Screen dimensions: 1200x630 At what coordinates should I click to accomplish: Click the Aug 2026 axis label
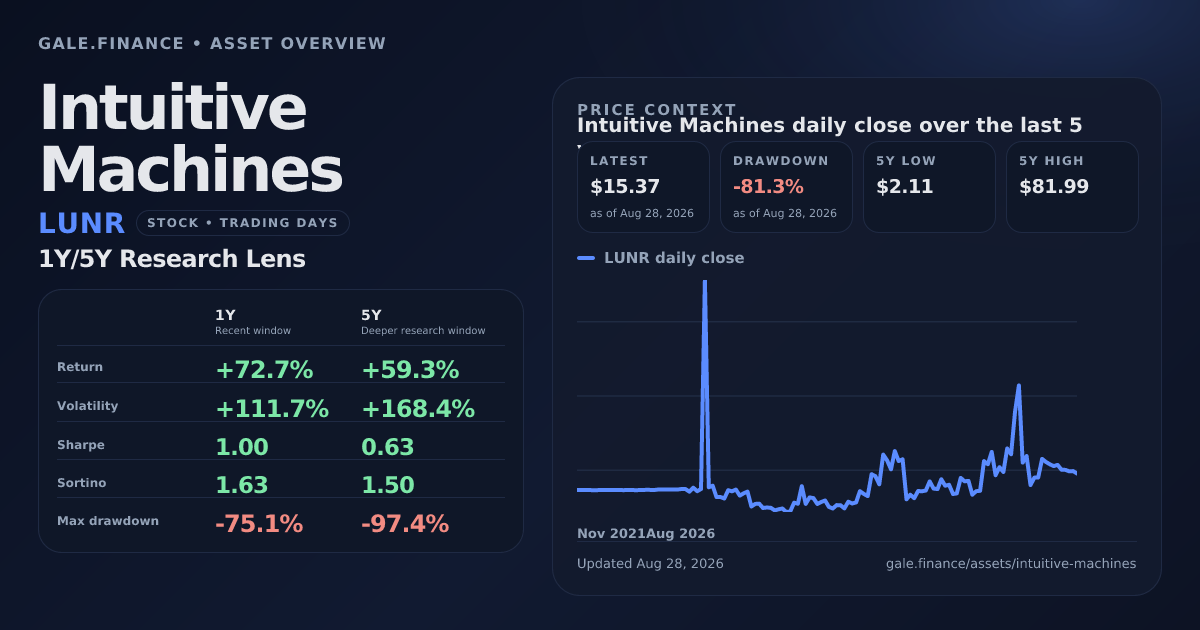[681, 534]
